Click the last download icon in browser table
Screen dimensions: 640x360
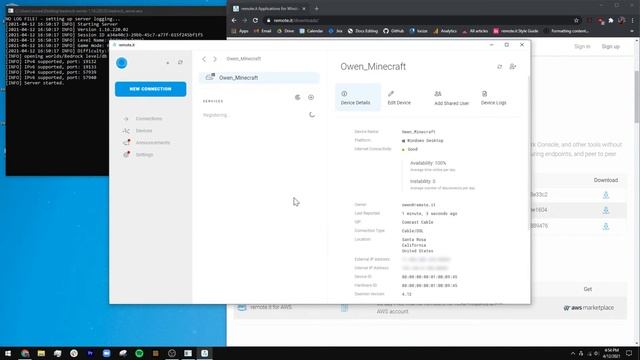pyautogui.click(x=606, y=226)
